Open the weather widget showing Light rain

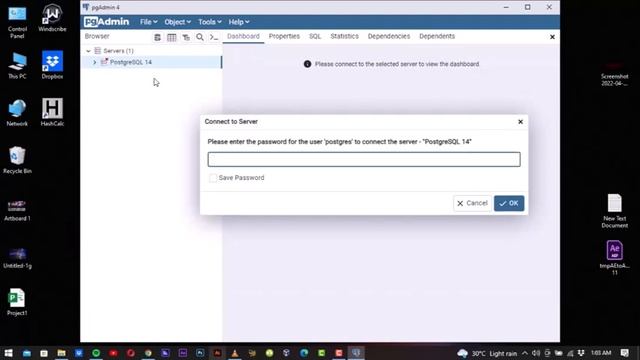[487, 353]
